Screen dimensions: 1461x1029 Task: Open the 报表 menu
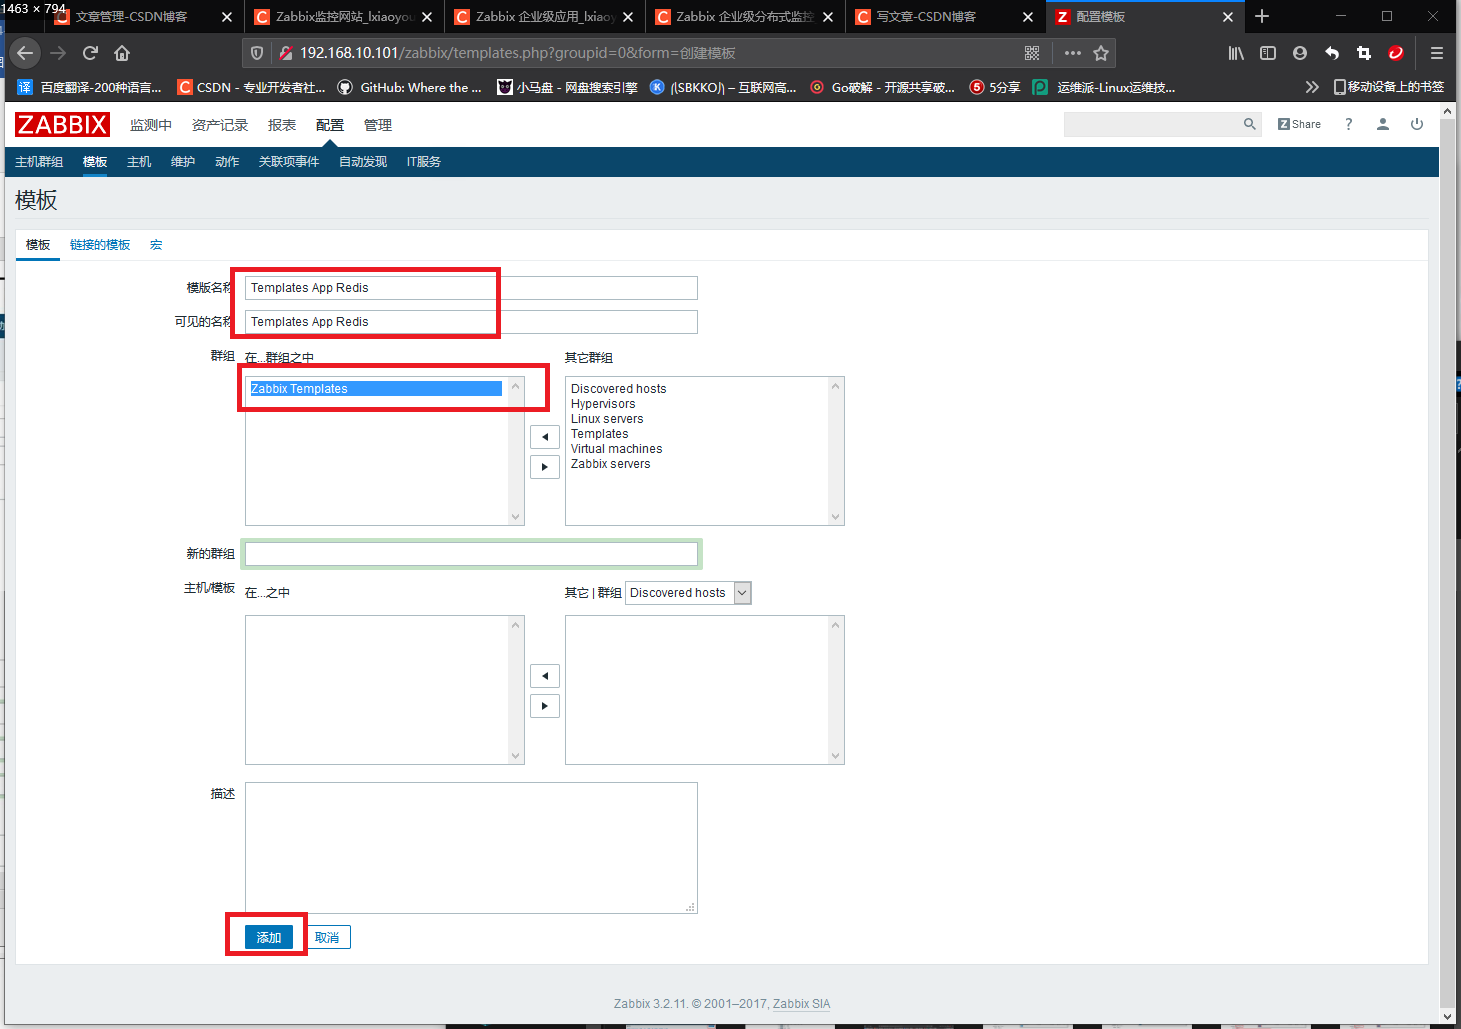(x=282, y=125)
